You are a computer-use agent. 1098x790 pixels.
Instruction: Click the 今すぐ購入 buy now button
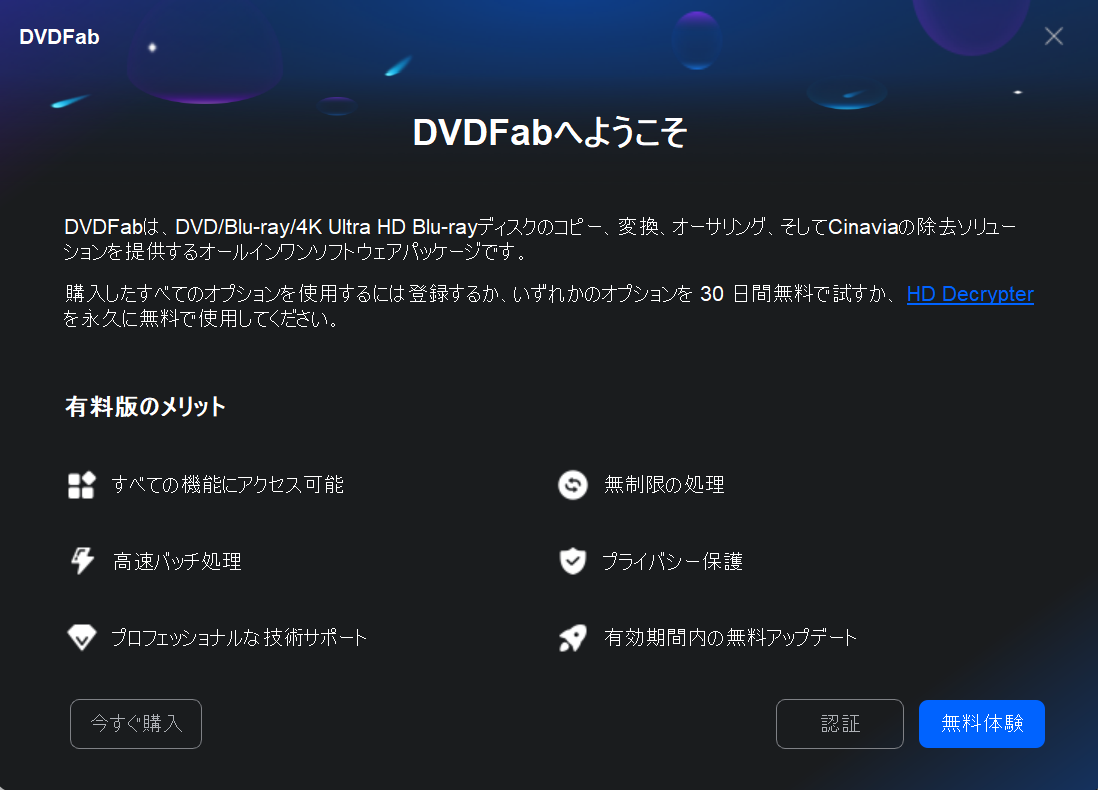pos(136,723)
